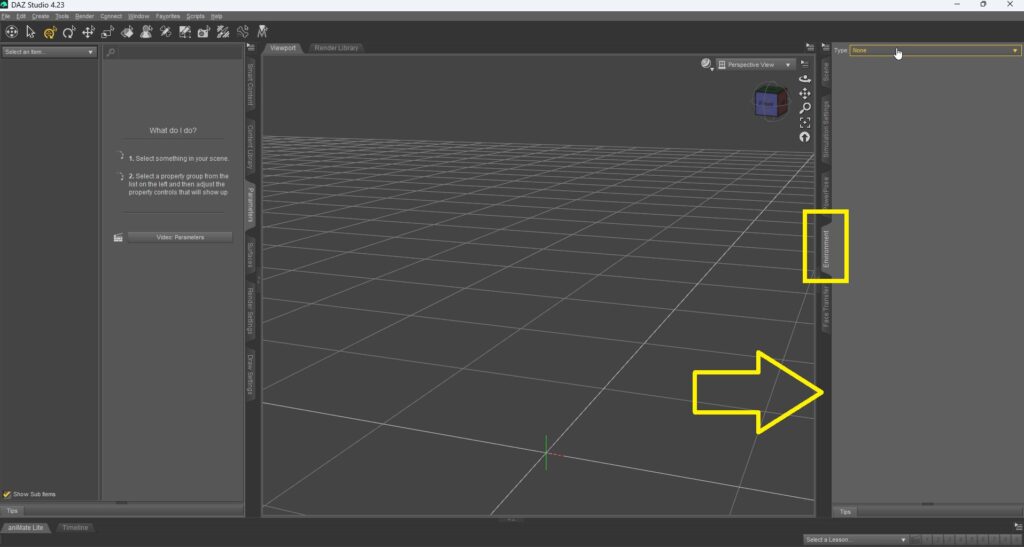
Task: Open the Face Transfer side tab
Action: pyautogui.click(x=825, y=307)
